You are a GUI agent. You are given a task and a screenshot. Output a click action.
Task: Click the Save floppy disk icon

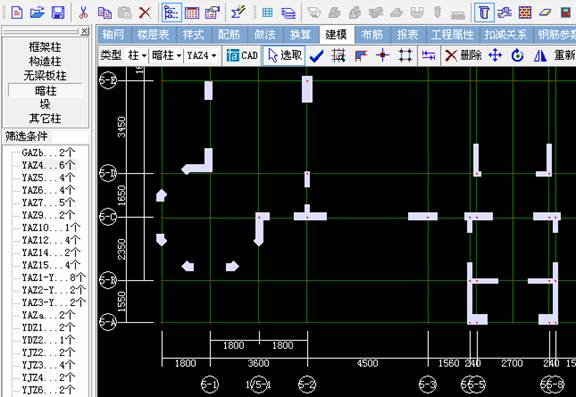[58, 12]
